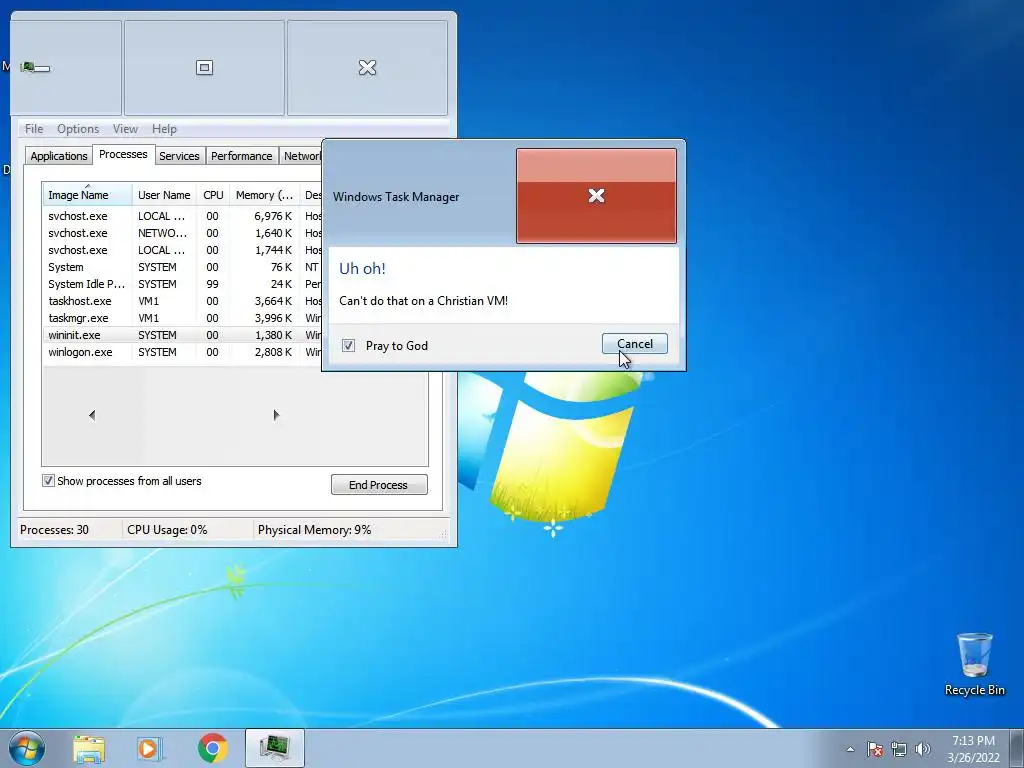Sort by CPU column header
1024x768 pixels.
(213, 195)
